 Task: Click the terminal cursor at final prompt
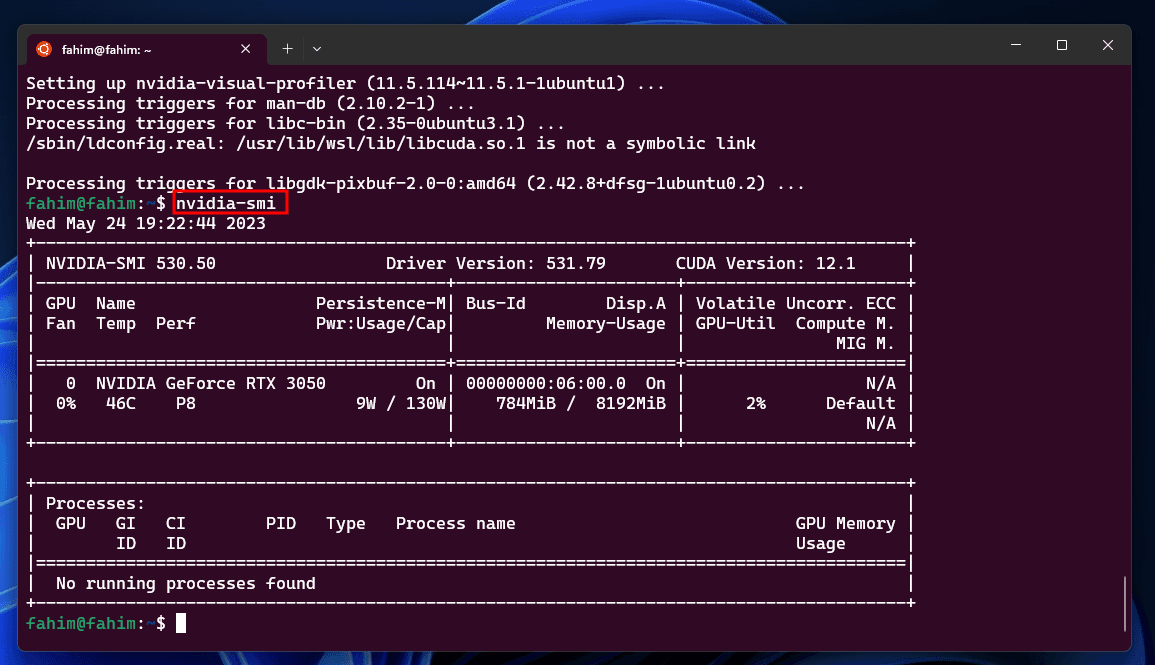tap(180, 623)
